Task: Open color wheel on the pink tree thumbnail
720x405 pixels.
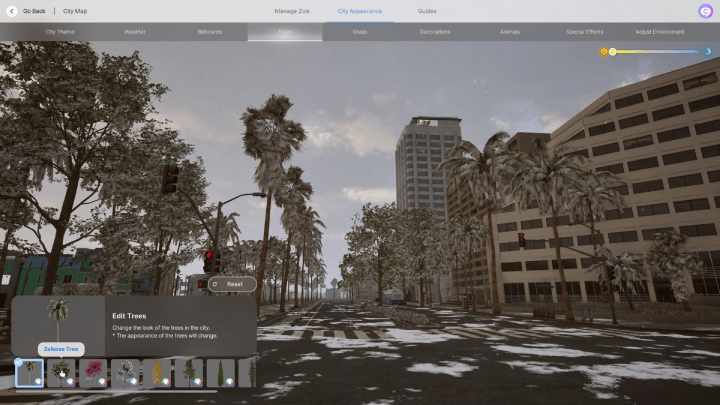Action: coord(101,381)
